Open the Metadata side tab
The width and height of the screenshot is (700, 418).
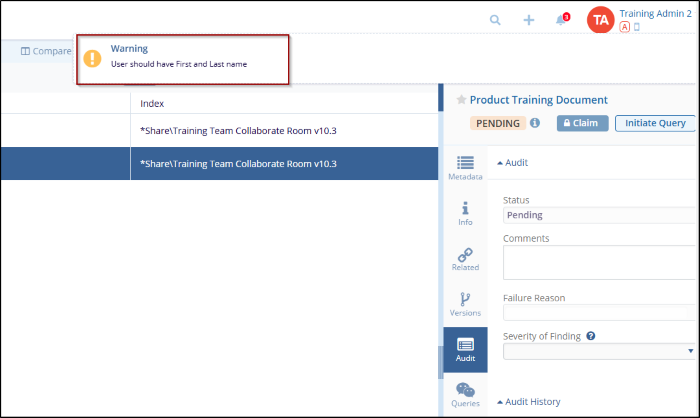coord(465,168)
